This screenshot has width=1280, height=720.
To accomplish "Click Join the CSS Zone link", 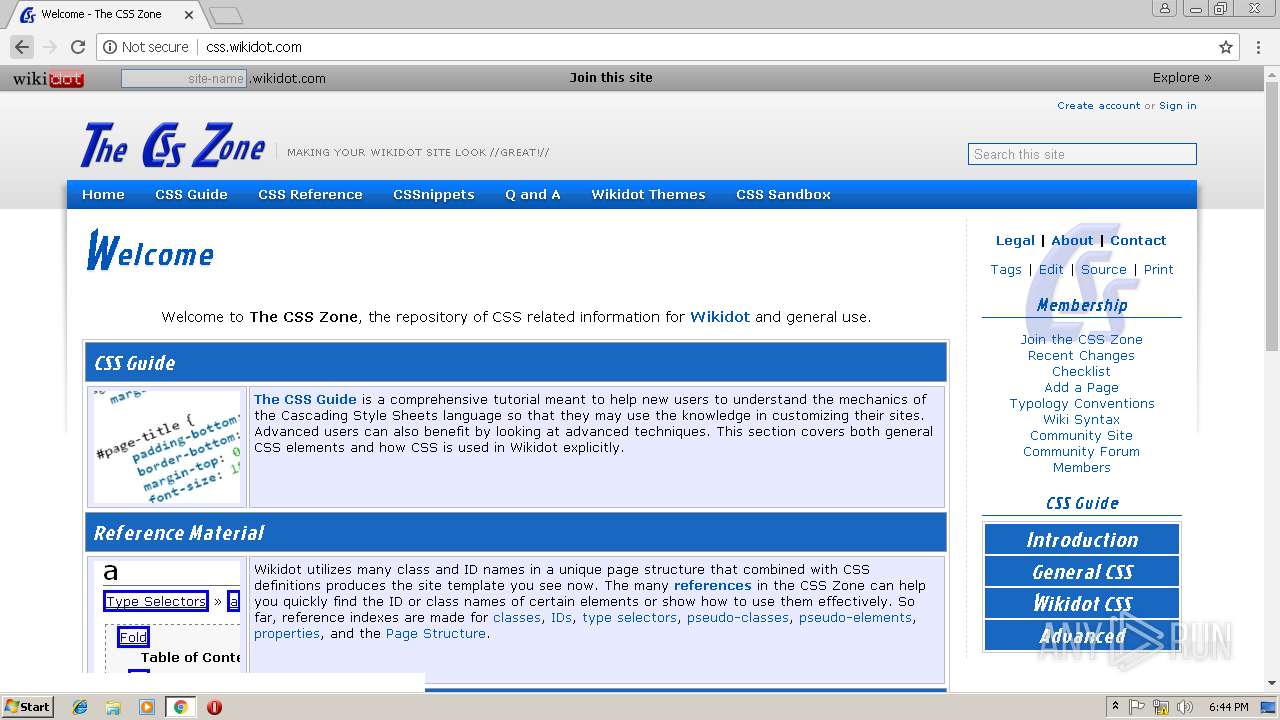I will pyautogui.click(x=1081, y=339).
